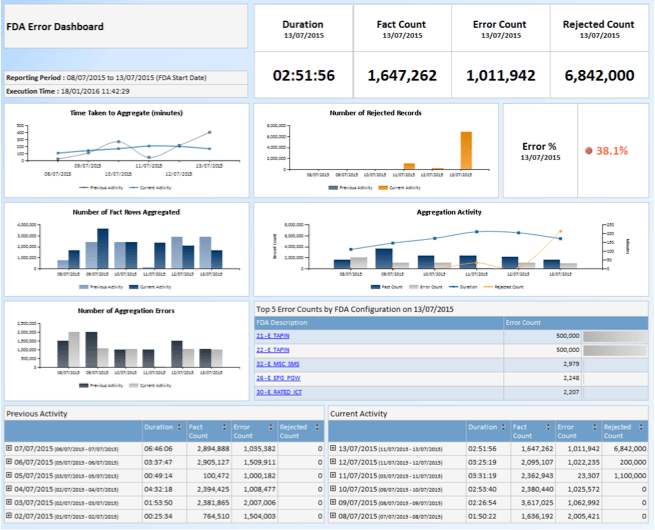Click the tall orange 13/07/2015 bar in Rejected Records chart
The height and width of the screenshot is (530, 655).
tap(466, 151)
